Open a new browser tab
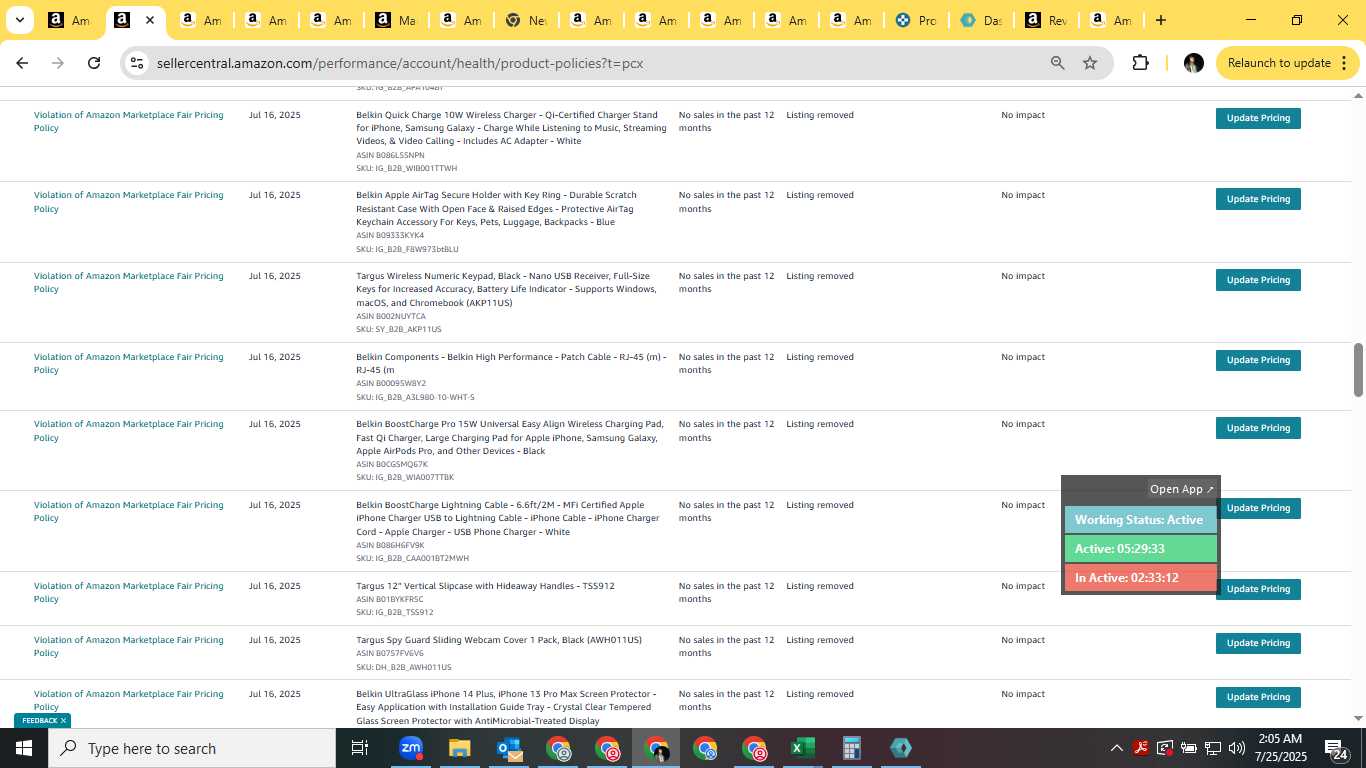The height and width of the screenshot is (768, 1366). 1160,20
